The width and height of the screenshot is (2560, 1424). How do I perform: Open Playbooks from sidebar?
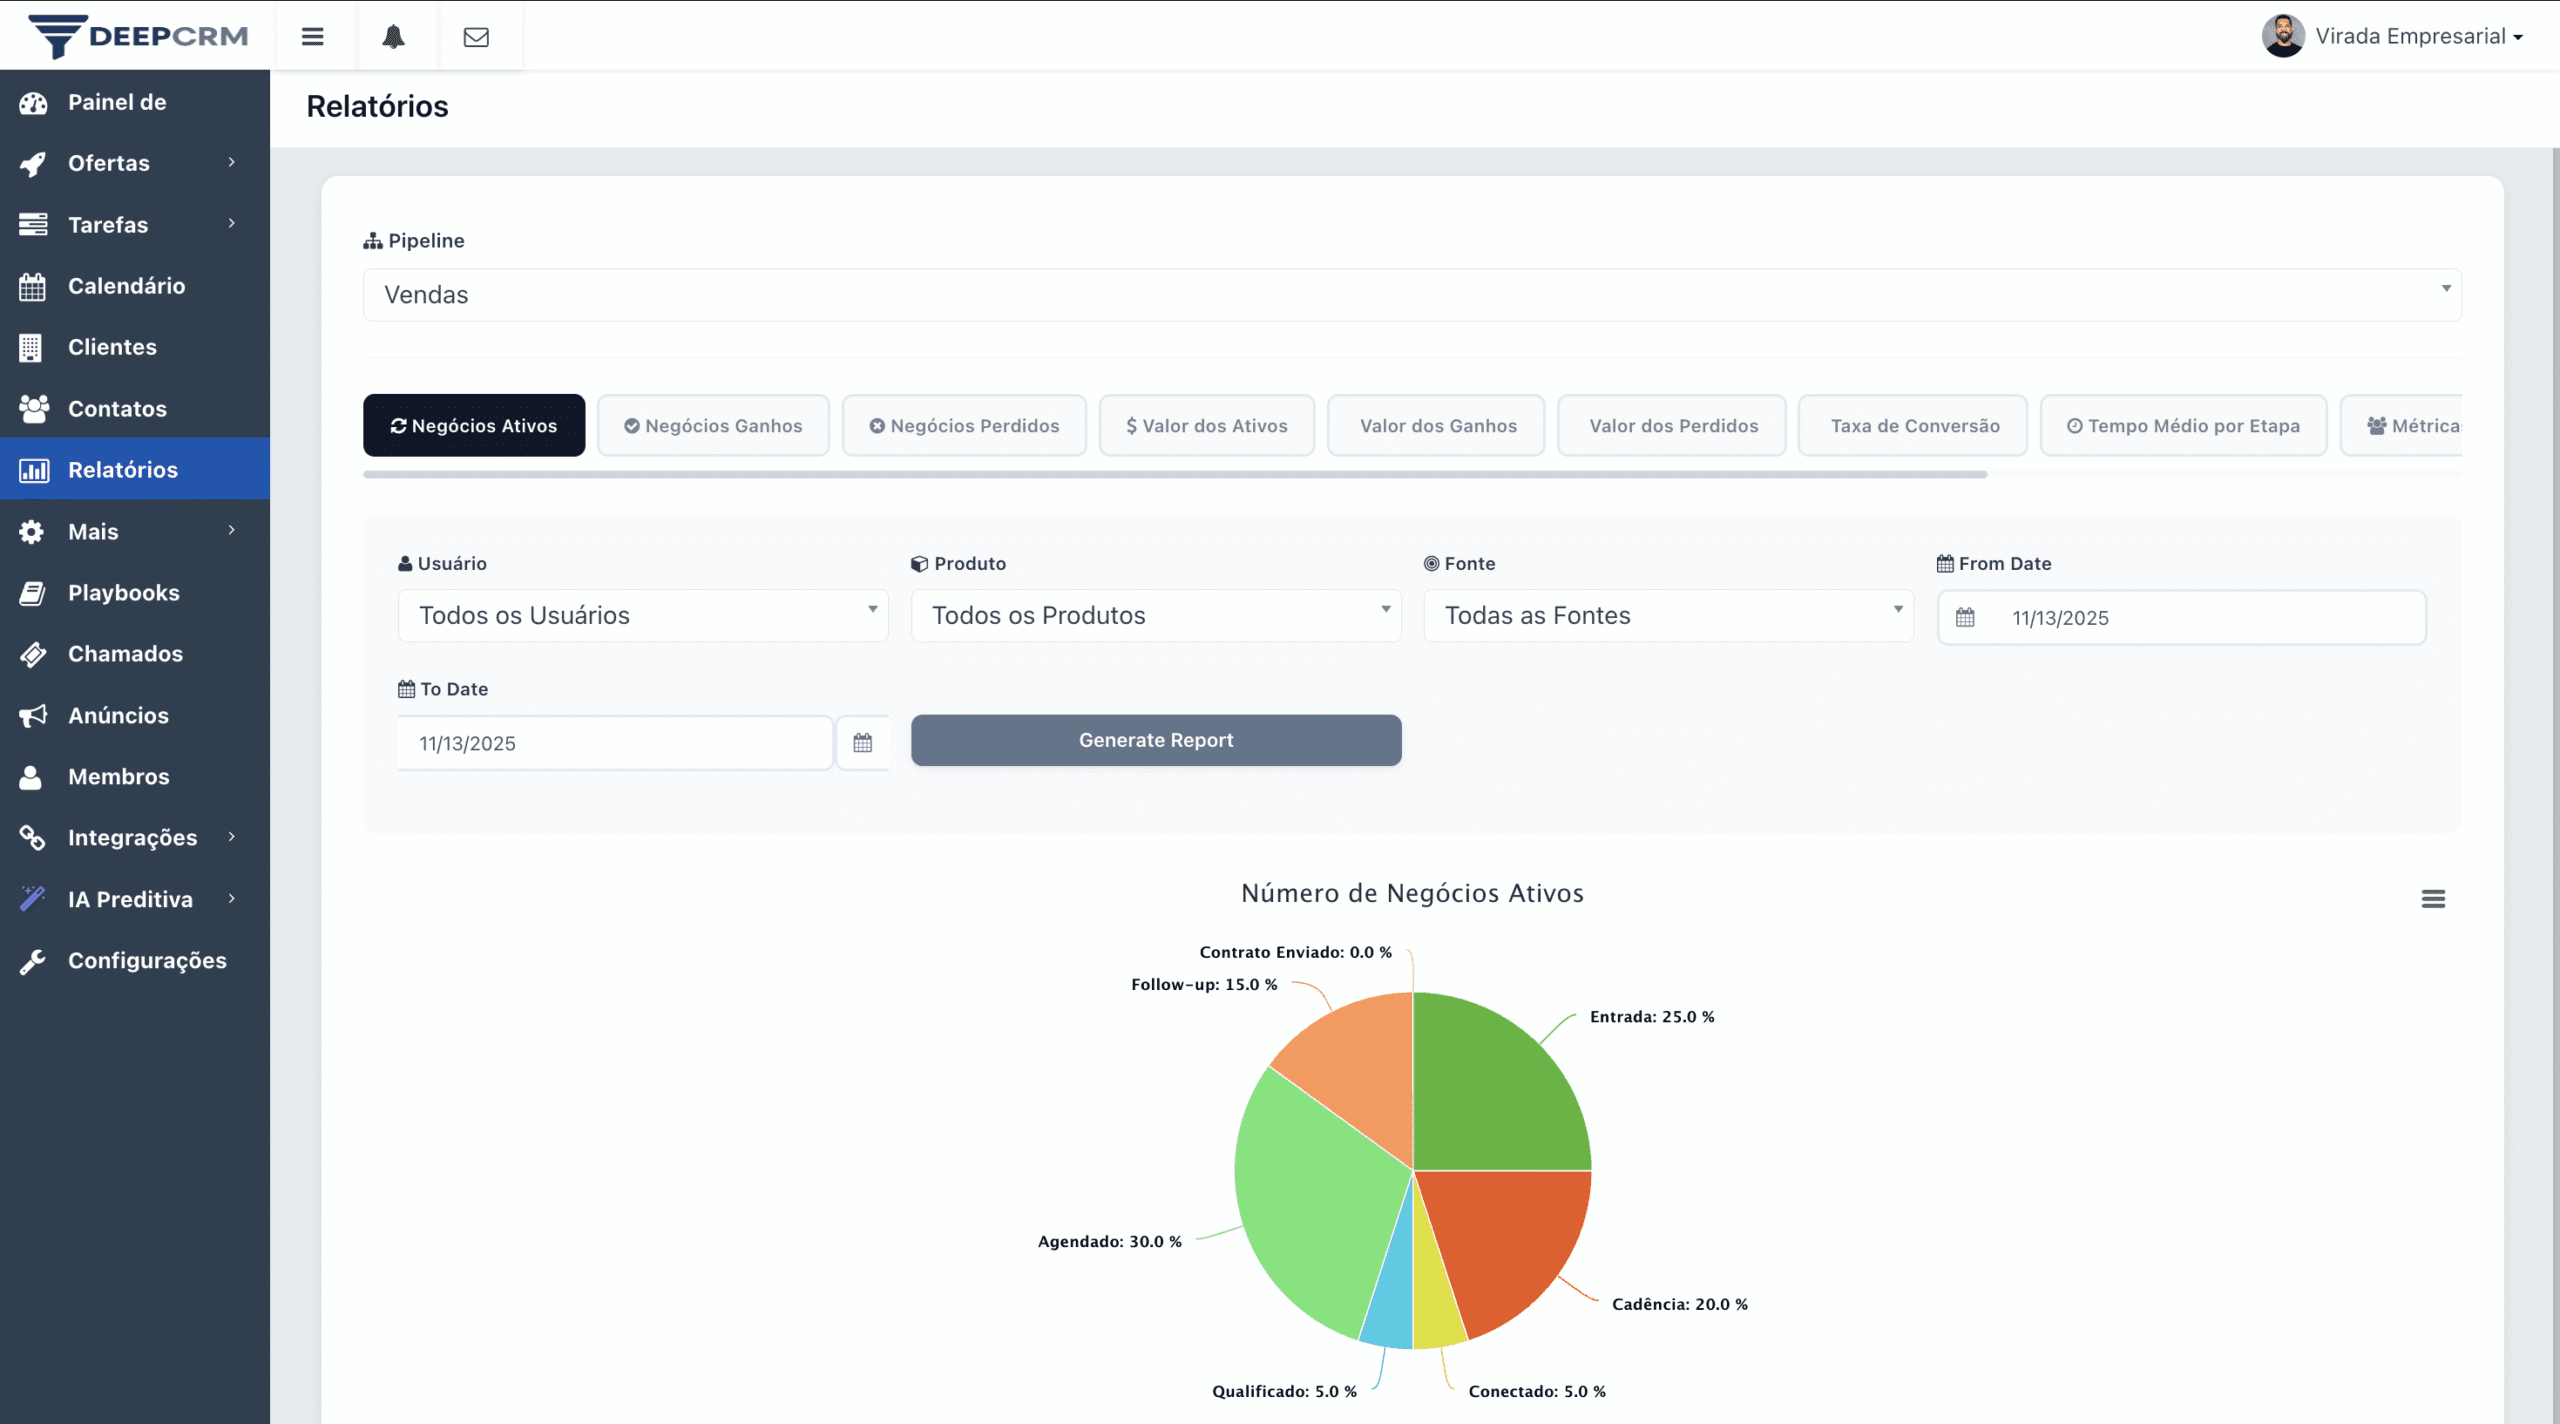[x=124, y=592]
